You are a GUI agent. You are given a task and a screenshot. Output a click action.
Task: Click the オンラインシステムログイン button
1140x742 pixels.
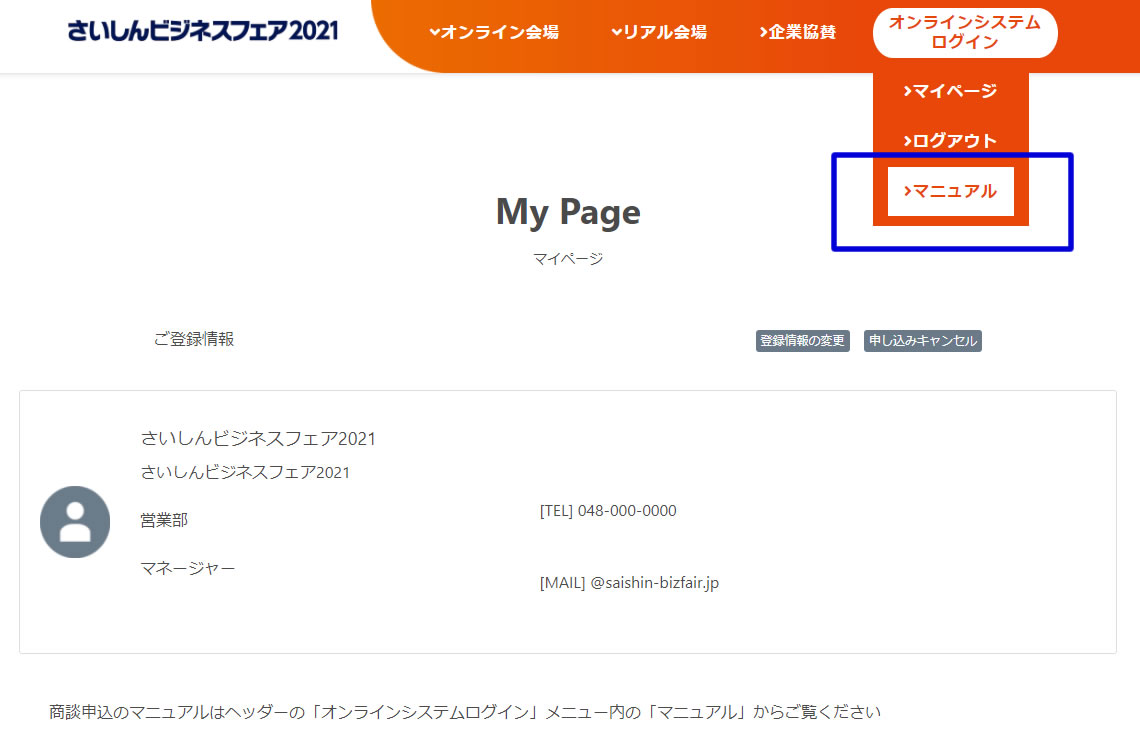point(964,32)
